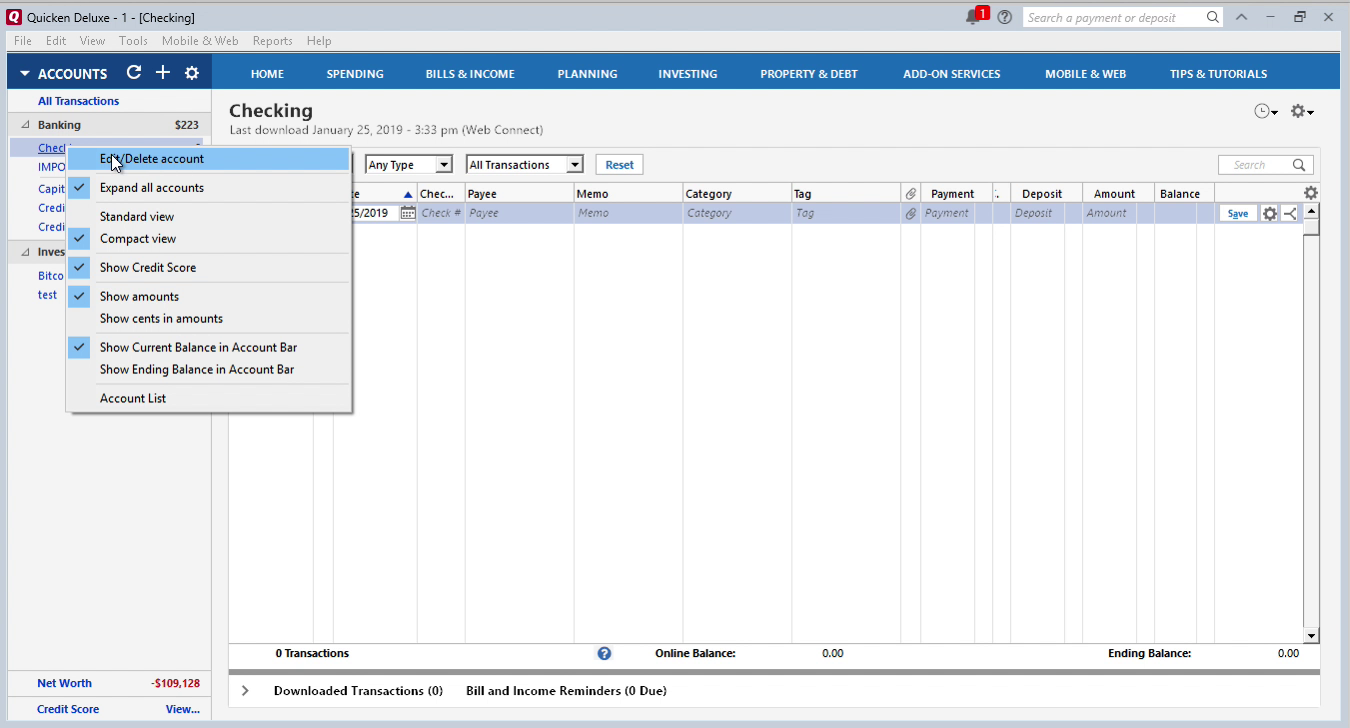Open the File menu
Viewport: 1350px width, 728px height.
[23, 41]
